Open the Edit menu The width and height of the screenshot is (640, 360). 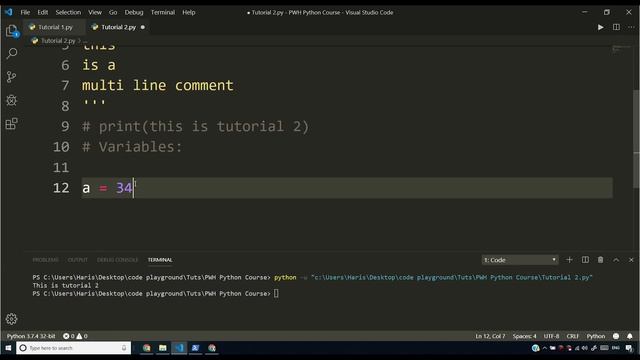click(42, 12)
